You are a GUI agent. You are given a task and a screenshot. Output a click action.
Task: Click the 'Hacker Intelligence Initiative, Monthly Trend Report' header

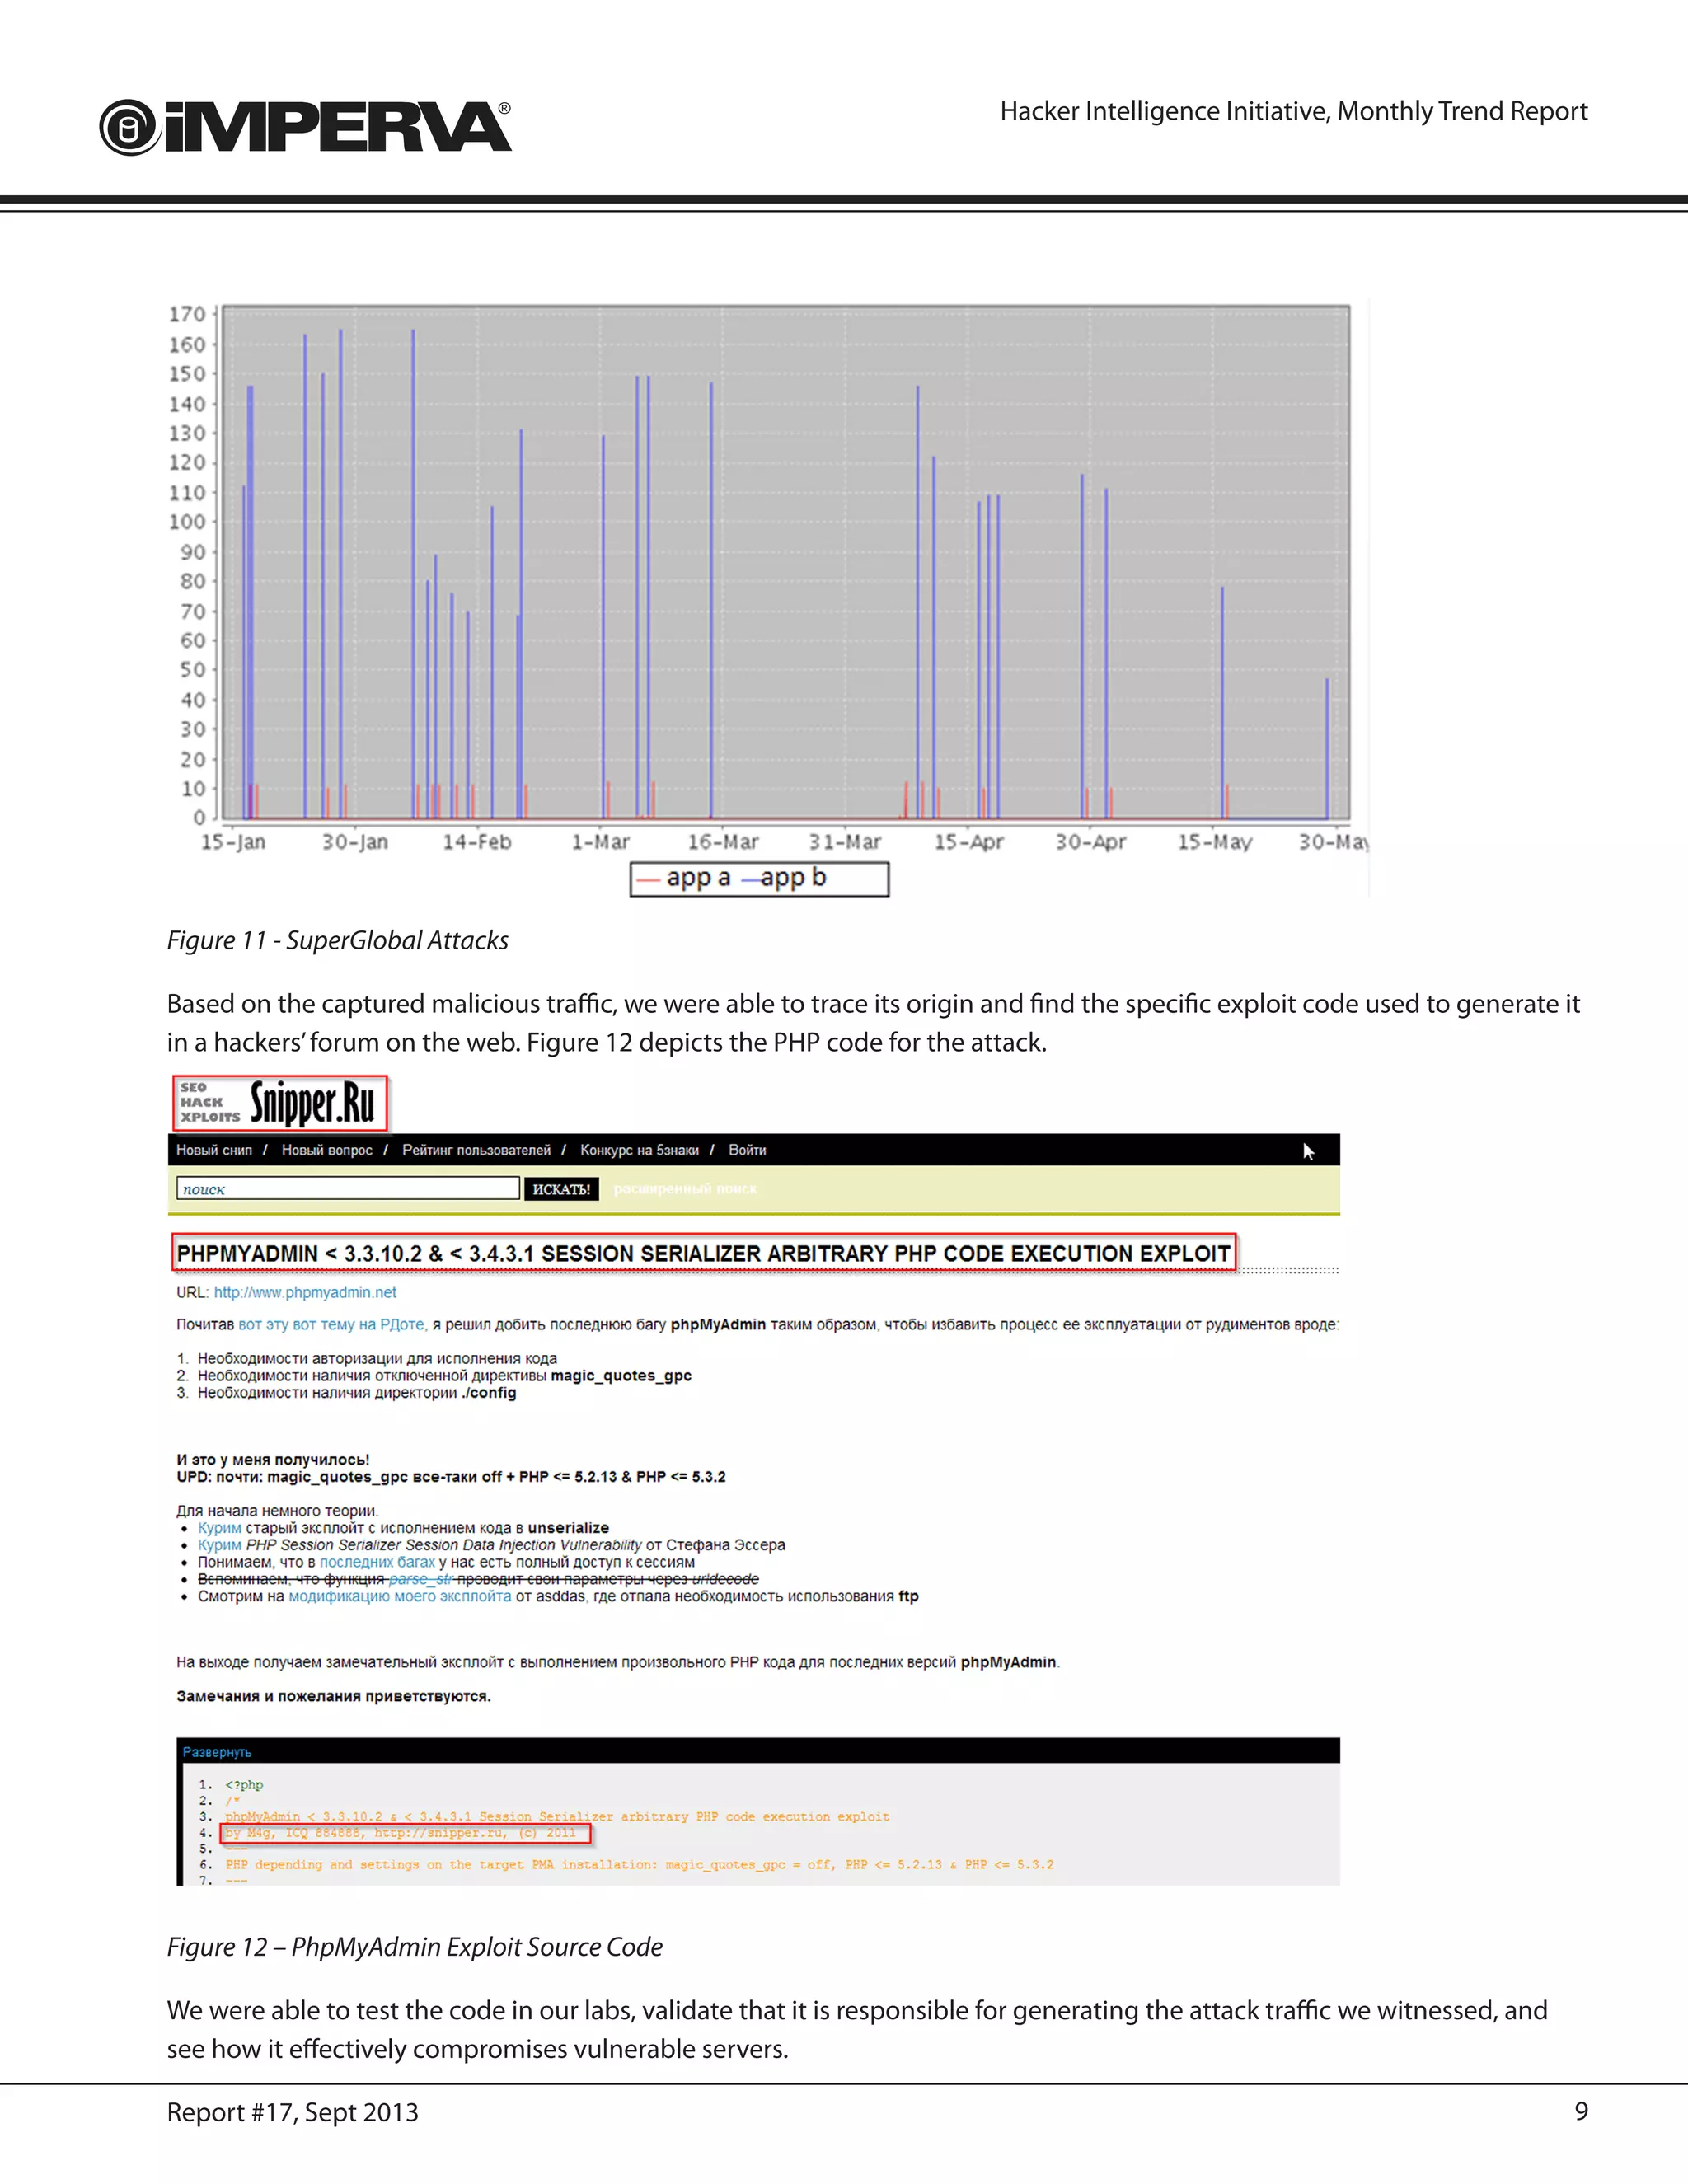pyautogui.click(x=1293, y=111)
